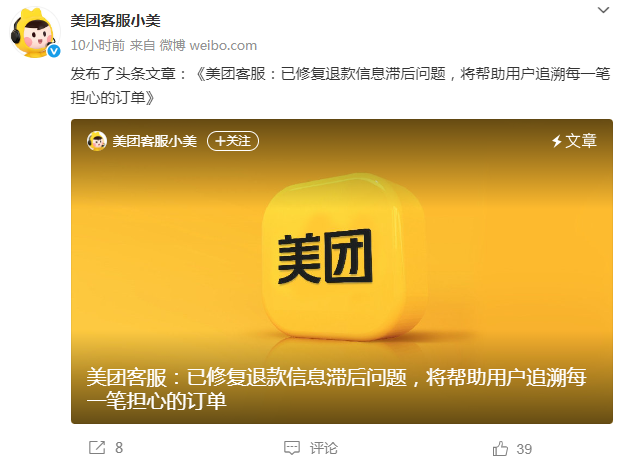Click the article card headline caption
Screen dimensions: 622x465
(x=336, y=389)
